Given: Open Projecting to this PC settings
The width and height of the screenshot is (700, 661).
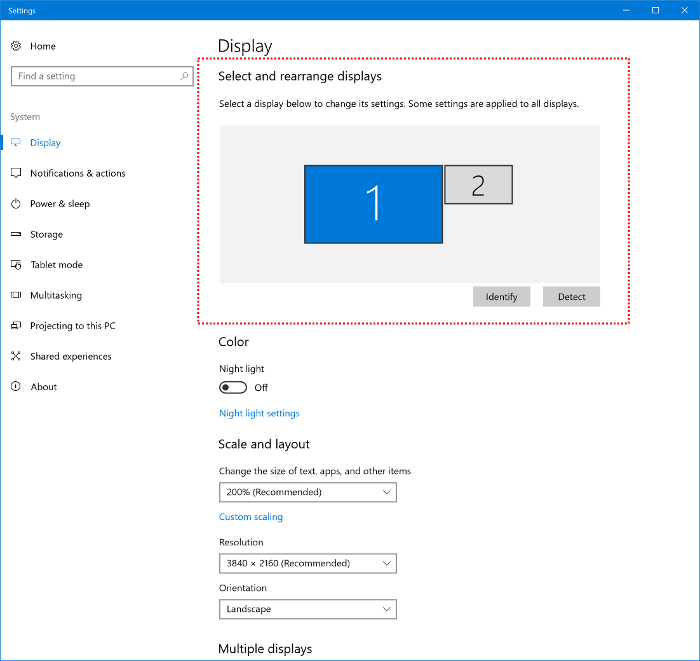Looking at the screenshot, I should pyautogui.click(x=72, y=326).
